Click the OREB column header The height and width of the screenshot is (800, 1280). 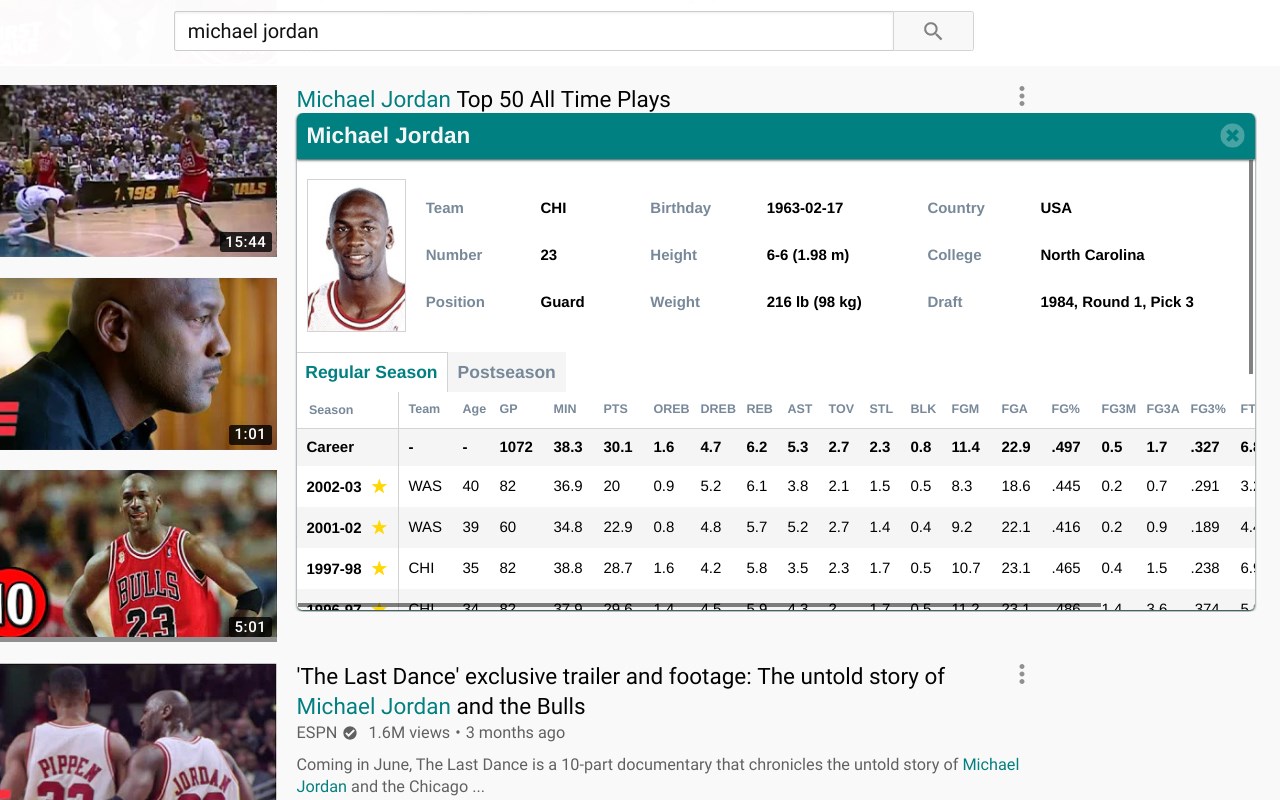[x=671, y=409]
